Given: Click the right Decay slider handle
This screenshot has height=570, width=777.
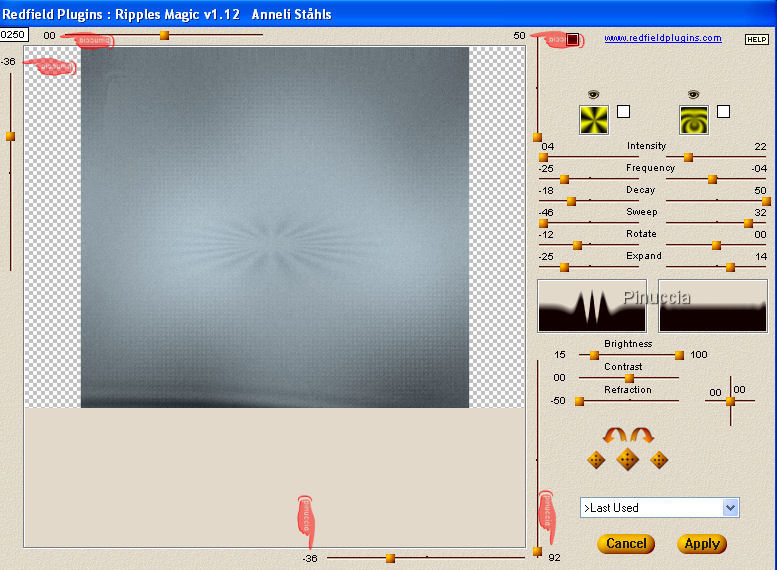Looking at the screenshot, I should 766,201.
